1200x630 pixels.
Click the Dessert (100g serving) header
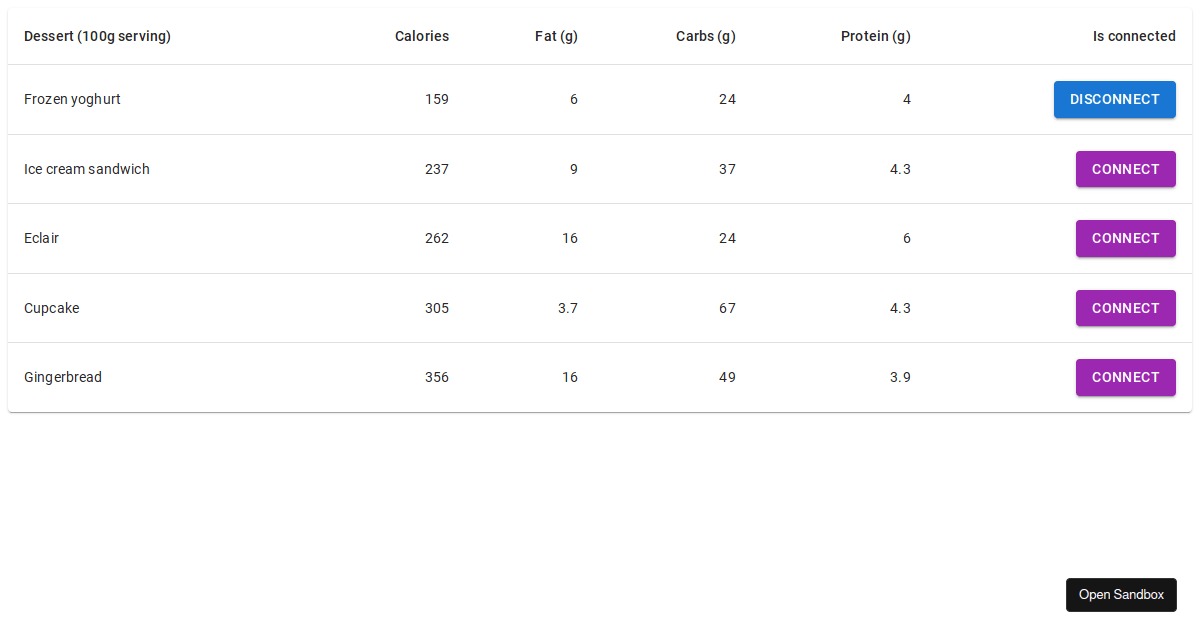click(97, 36)
